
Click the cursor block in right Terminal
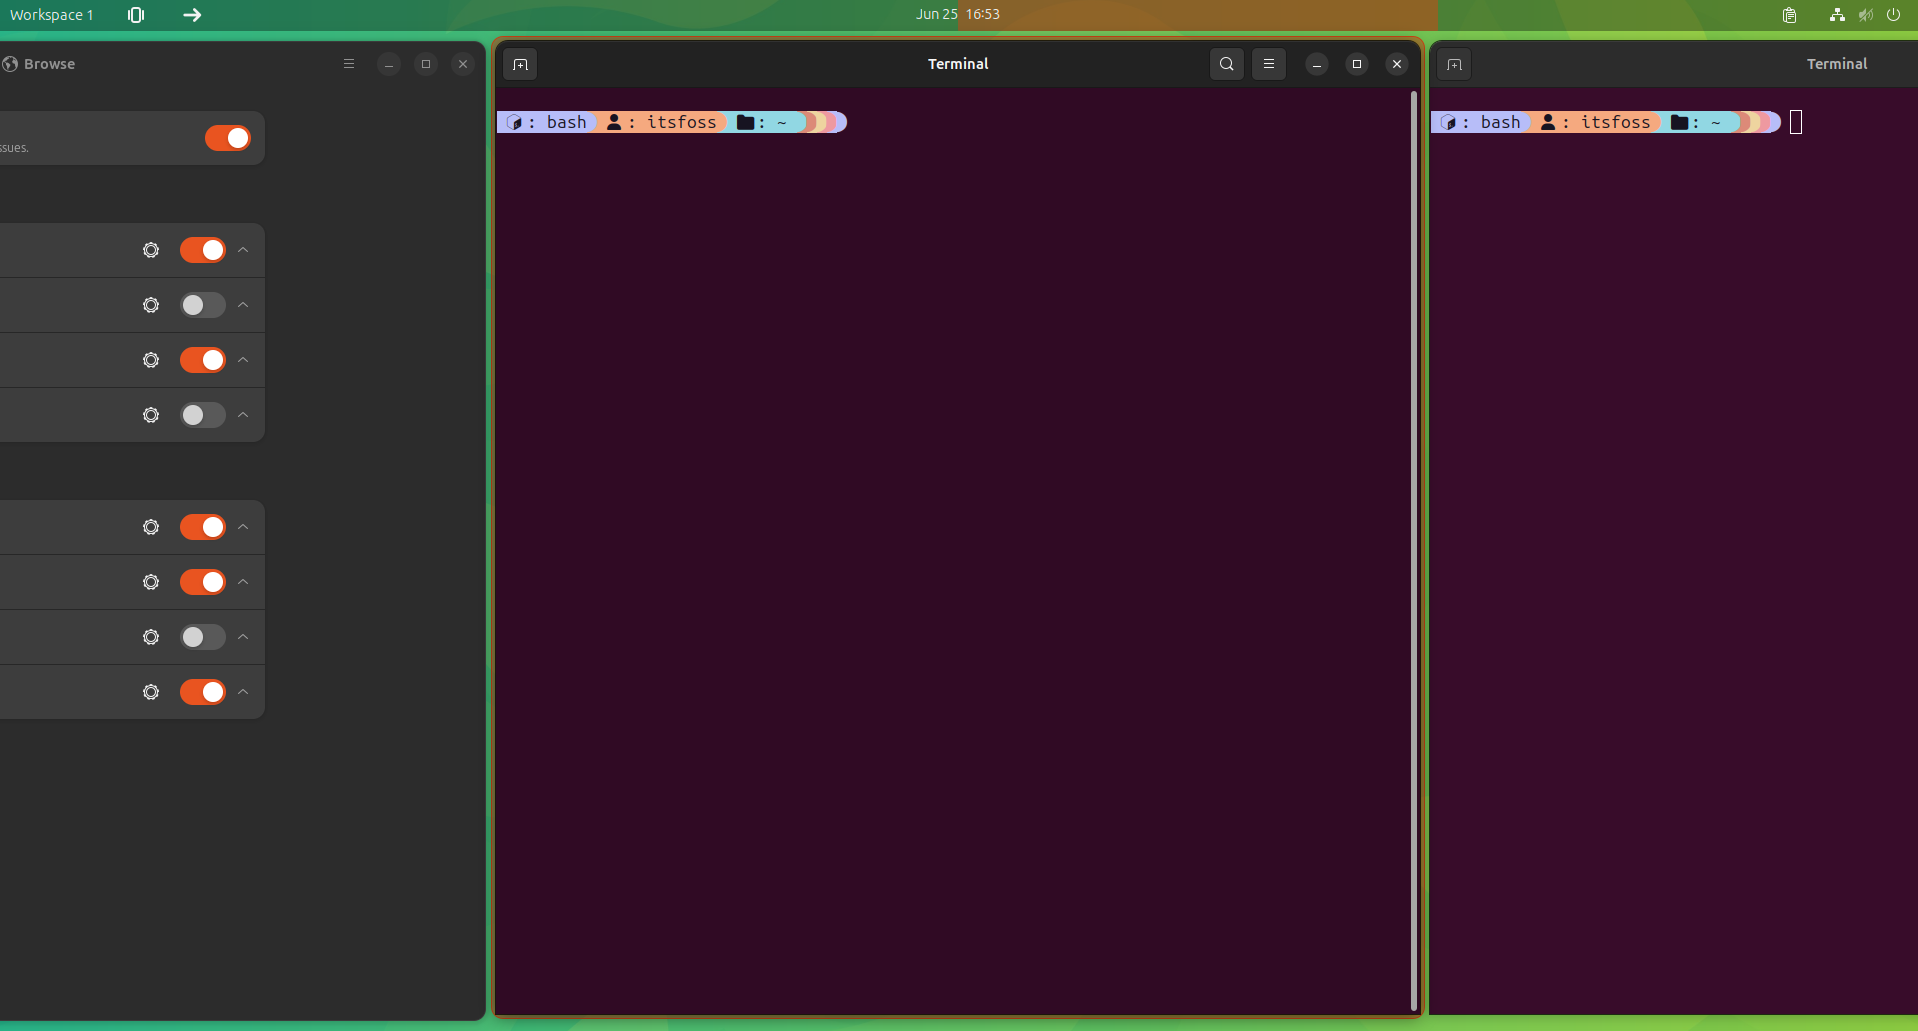(x=1796, y=122)
